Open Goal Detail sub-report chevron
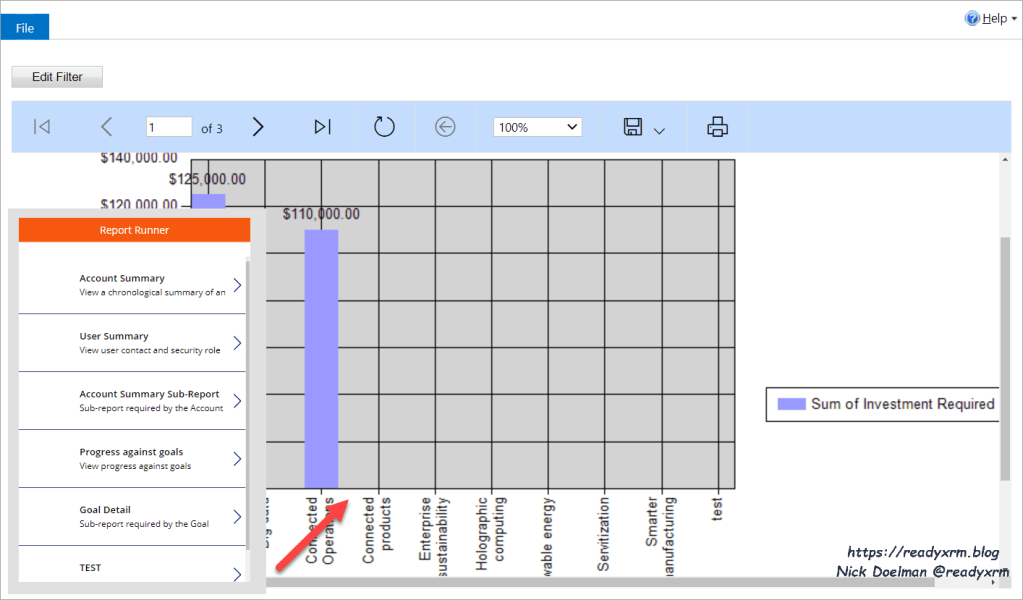Screen dimensions: 1023x600 [237, 517]
